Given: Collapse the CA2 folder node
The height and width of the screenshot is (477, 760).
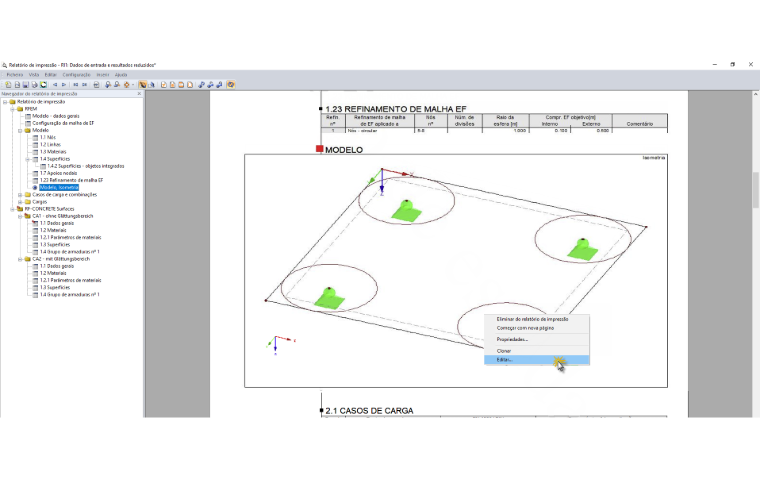Looking at the screenshot, I should [20, 259].
